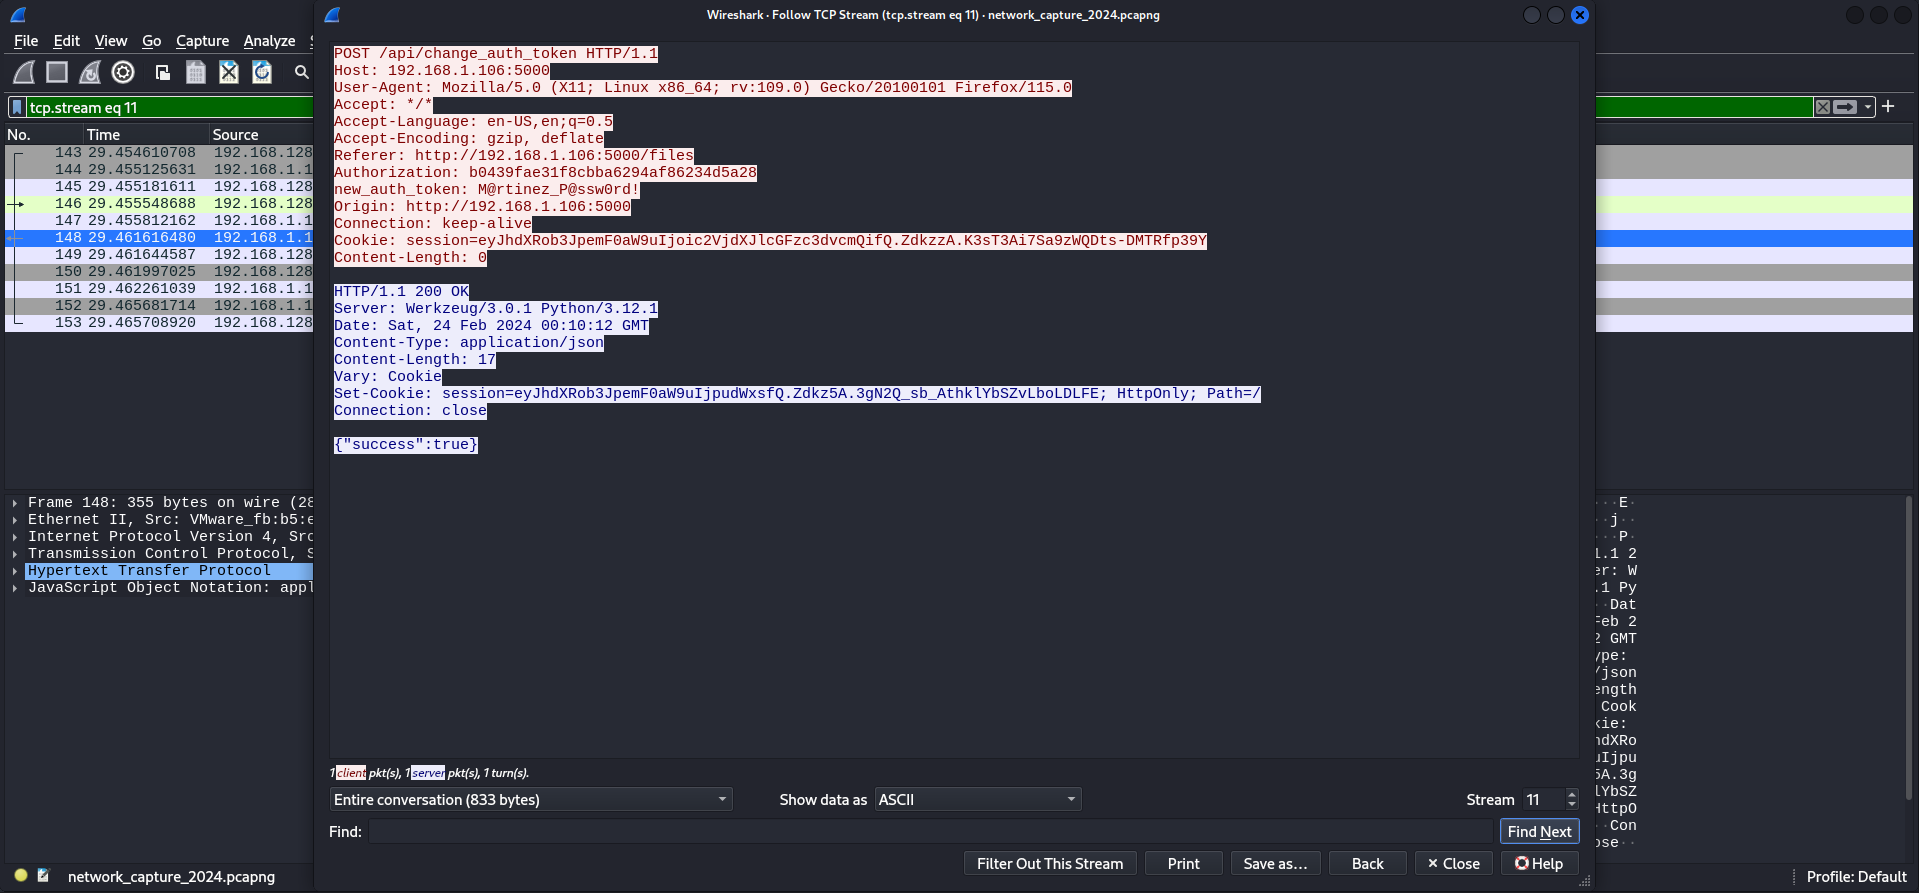The height and width of the screenshot is (893, 1919).
Task: Click the stop capture square icon
Action: [x=57, y=72]
